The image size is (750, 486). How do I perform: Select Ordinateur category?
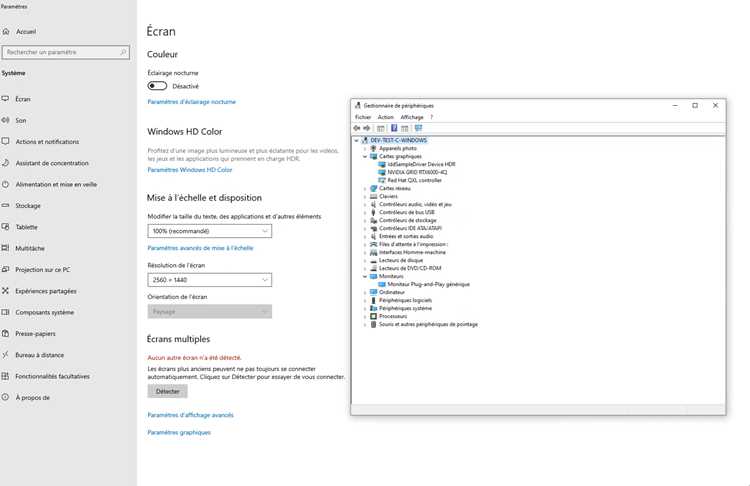click(392, 292)
